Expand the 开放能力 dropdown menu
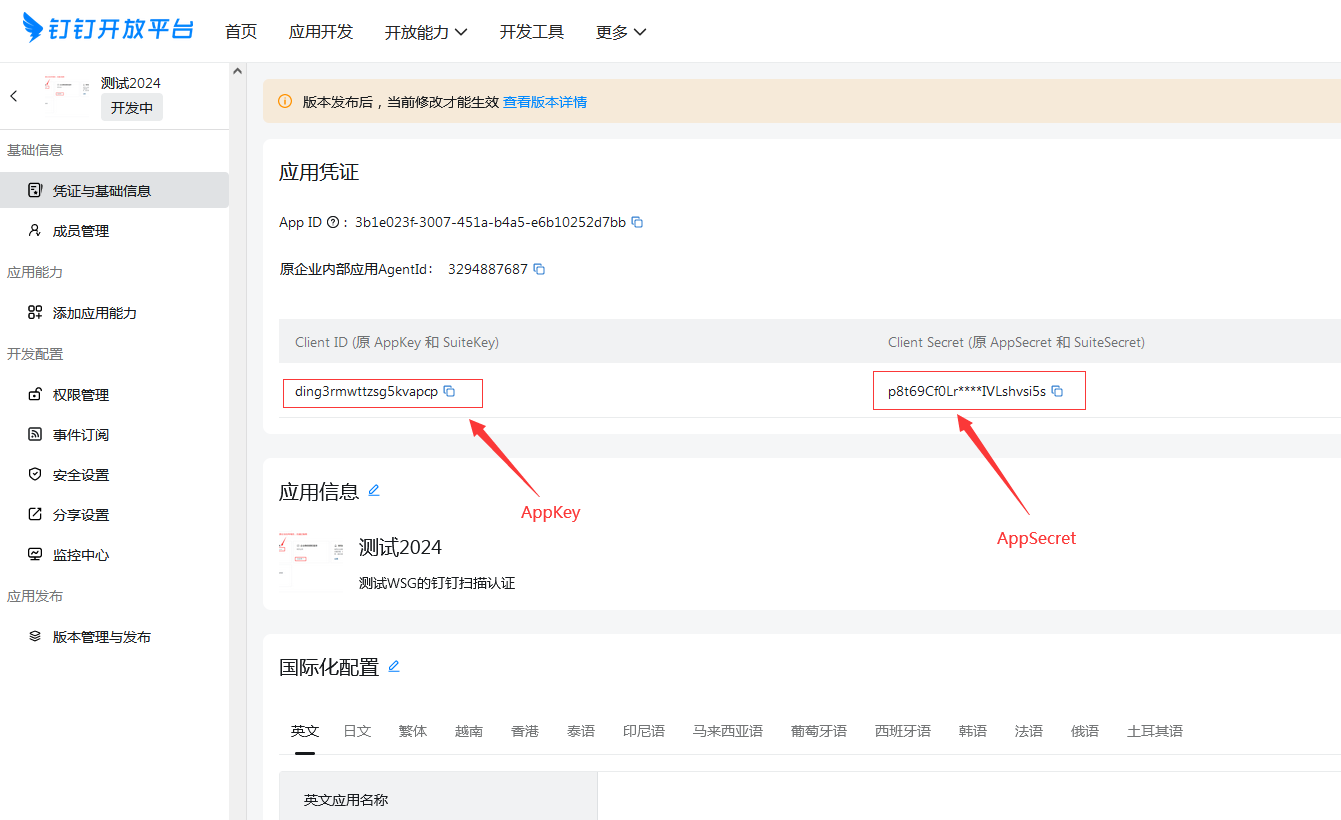 [x=426, y=32]
